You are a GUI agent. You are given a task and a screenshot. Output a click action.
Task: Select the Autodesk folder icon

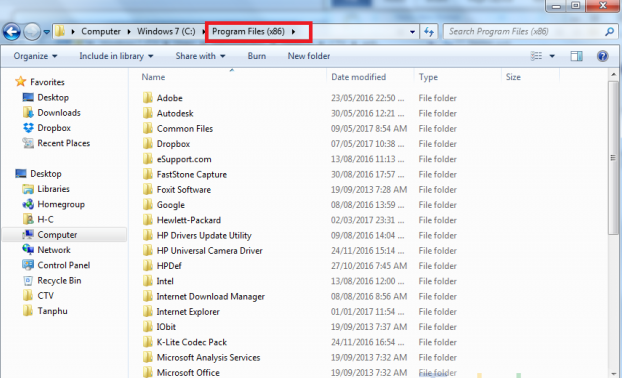148,113
